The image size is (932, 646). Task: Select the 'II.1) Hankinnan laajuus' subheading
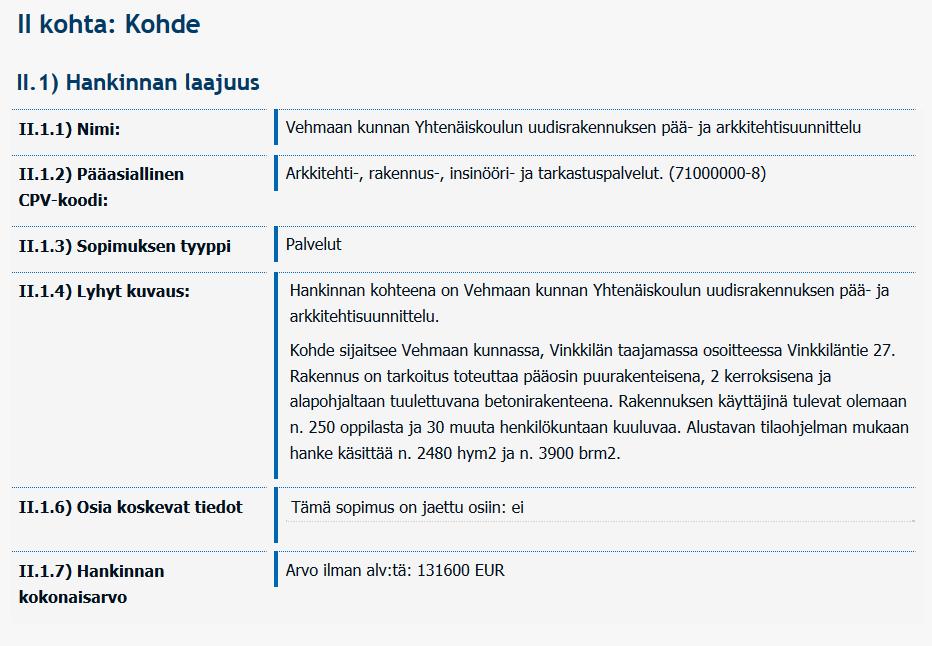(x=138, y=83)
